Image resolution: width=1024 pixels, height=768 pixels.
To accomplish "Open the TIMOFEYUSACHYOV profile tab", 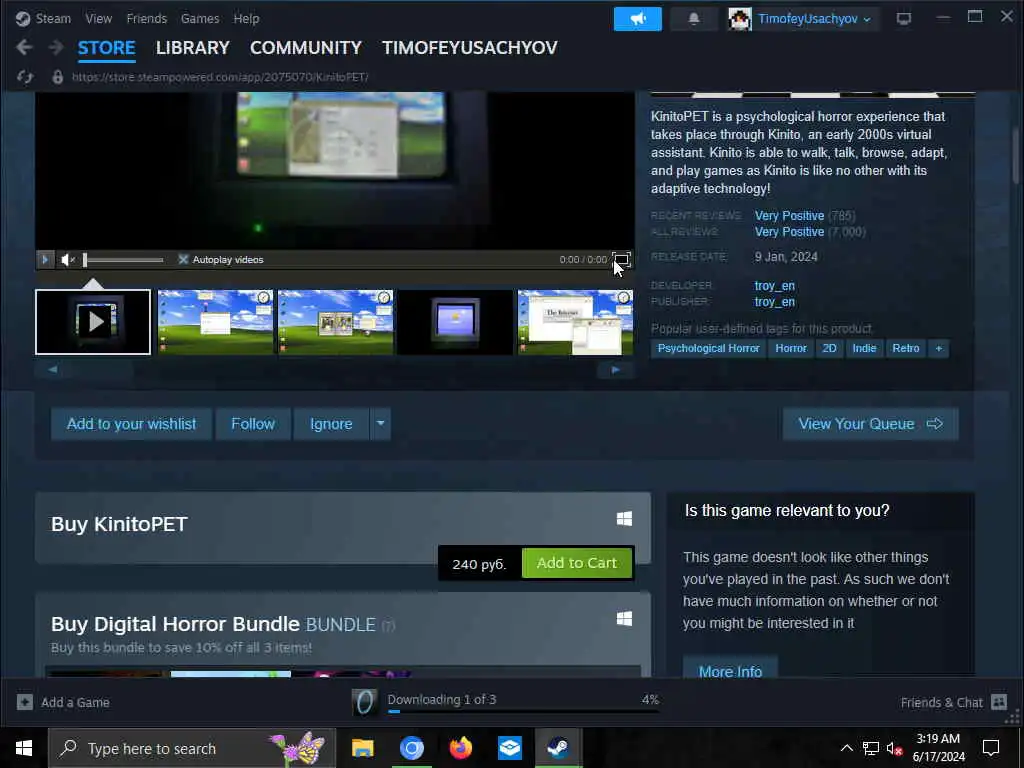I will pos(470,48).
